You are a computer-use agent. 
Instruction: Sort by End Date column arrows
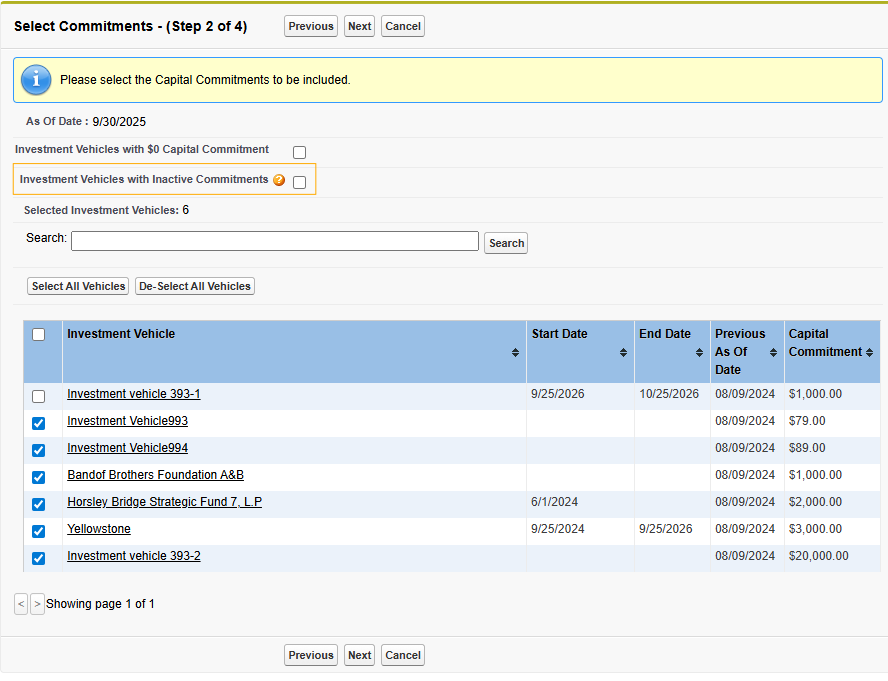pos(699,352)
